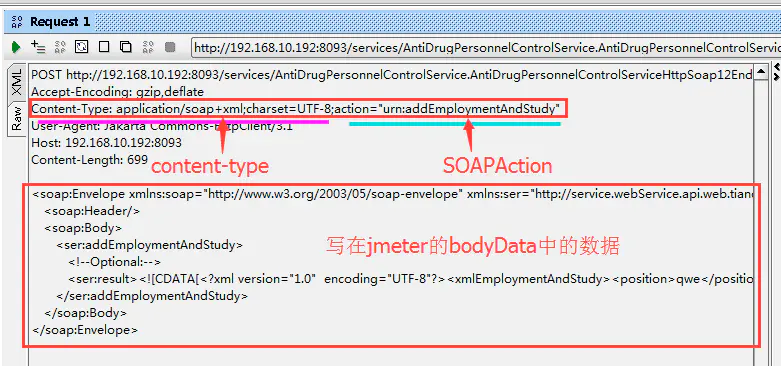Click the closing /ser:addEmploymentAndStudy tag

click(x=152, y=295)
